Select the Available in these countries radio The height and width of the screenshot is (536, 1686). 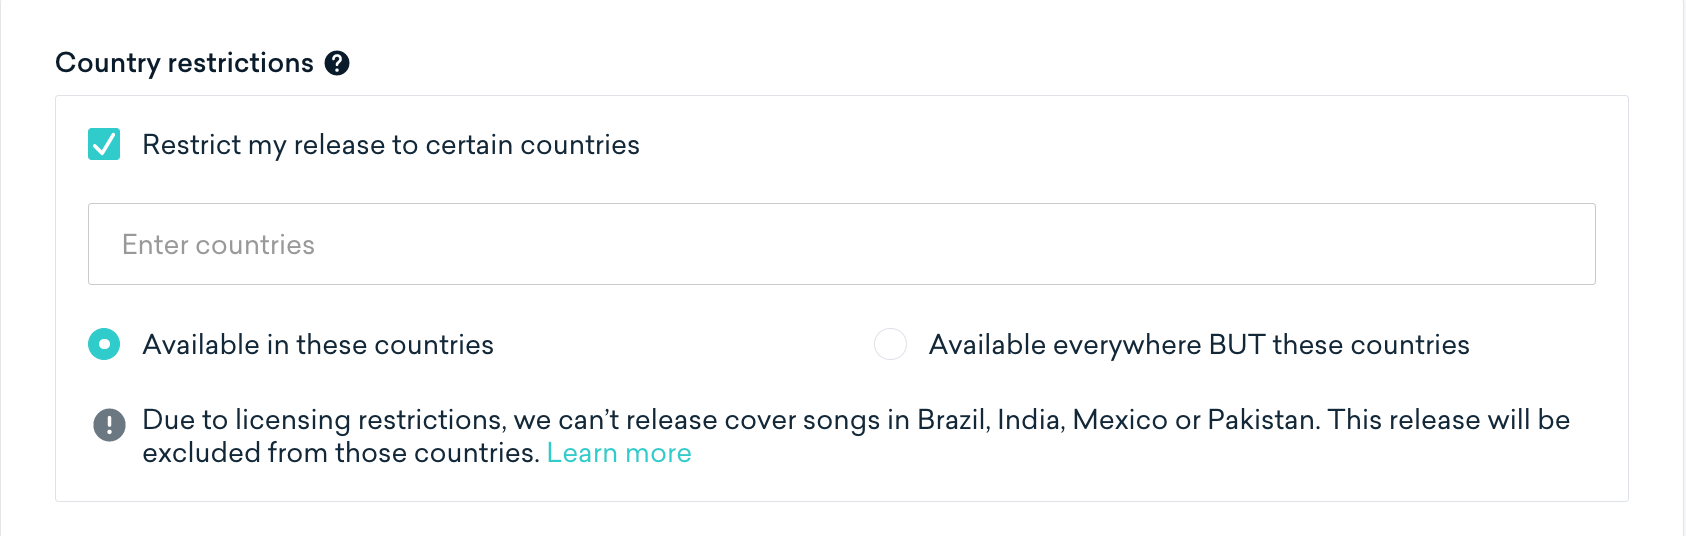click(x=104, y=344)
